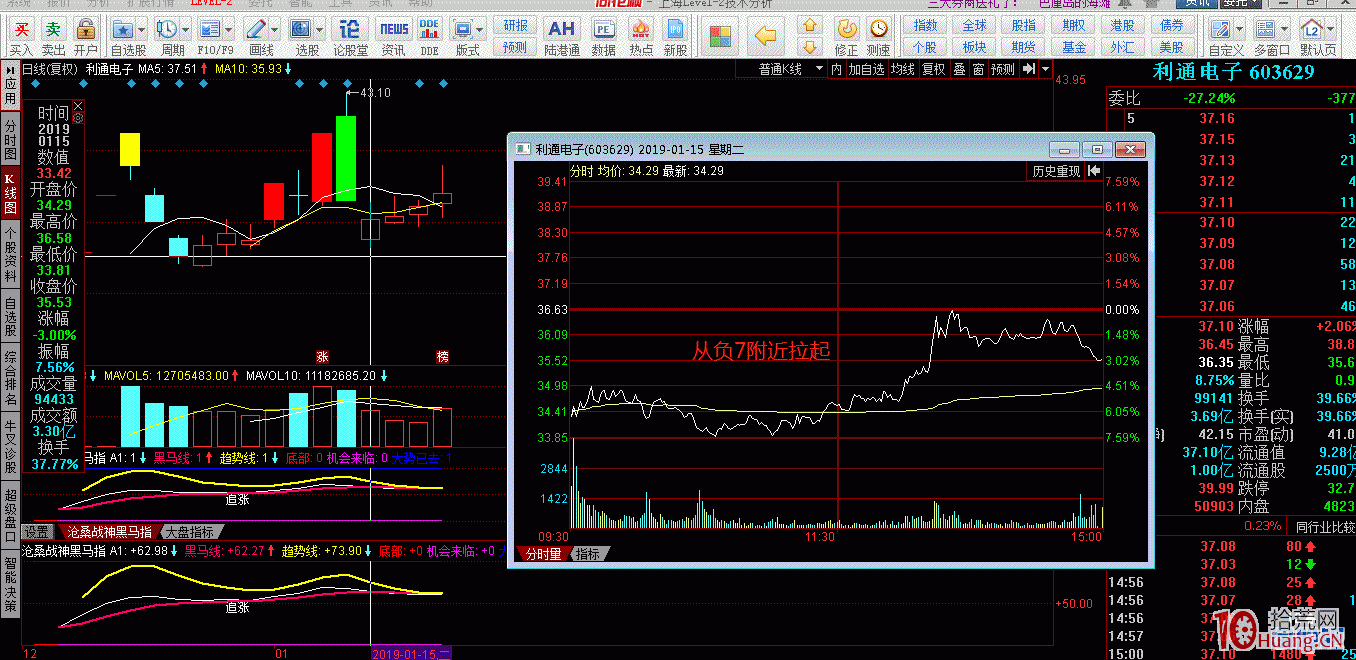Switch to K线图 sidebar tab
Viewport: 1356px width, 660px height.
tap(10, 195)
